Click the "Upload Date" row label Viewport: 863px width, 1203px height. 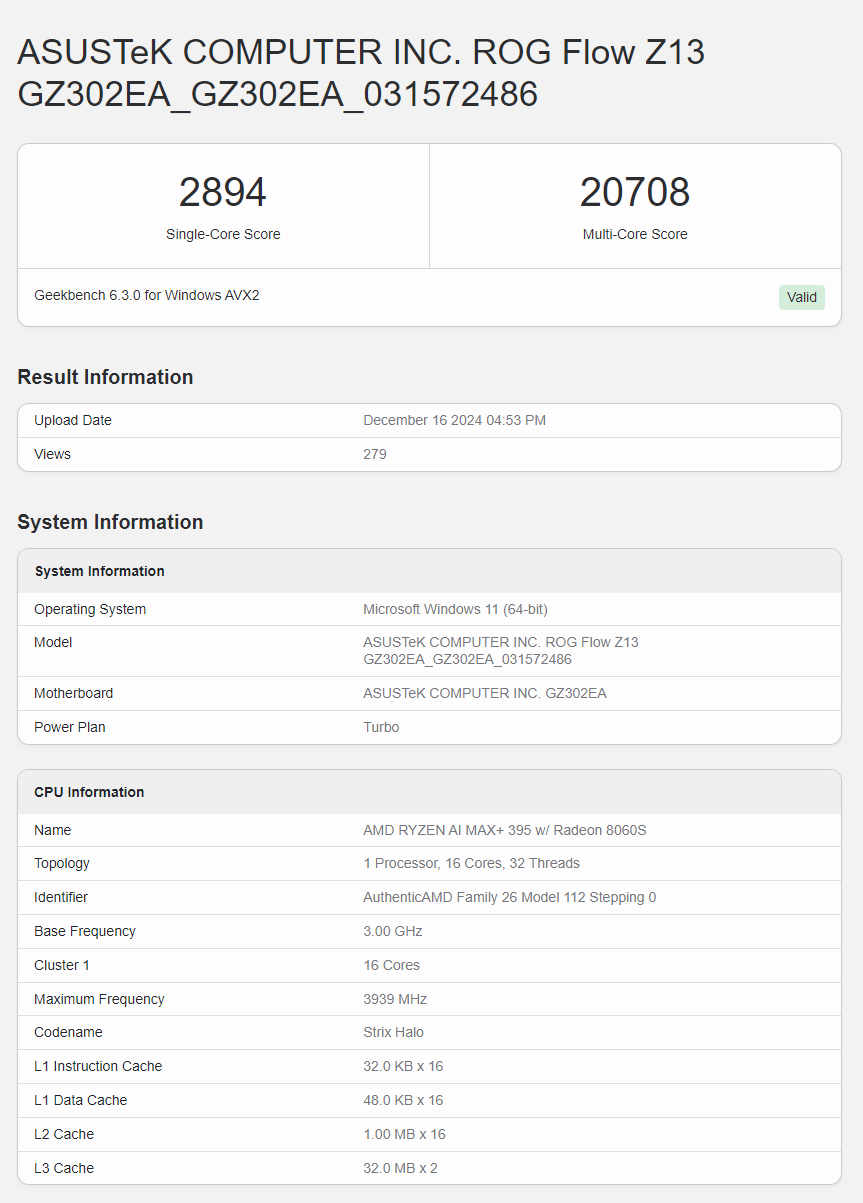pos(73,420)
